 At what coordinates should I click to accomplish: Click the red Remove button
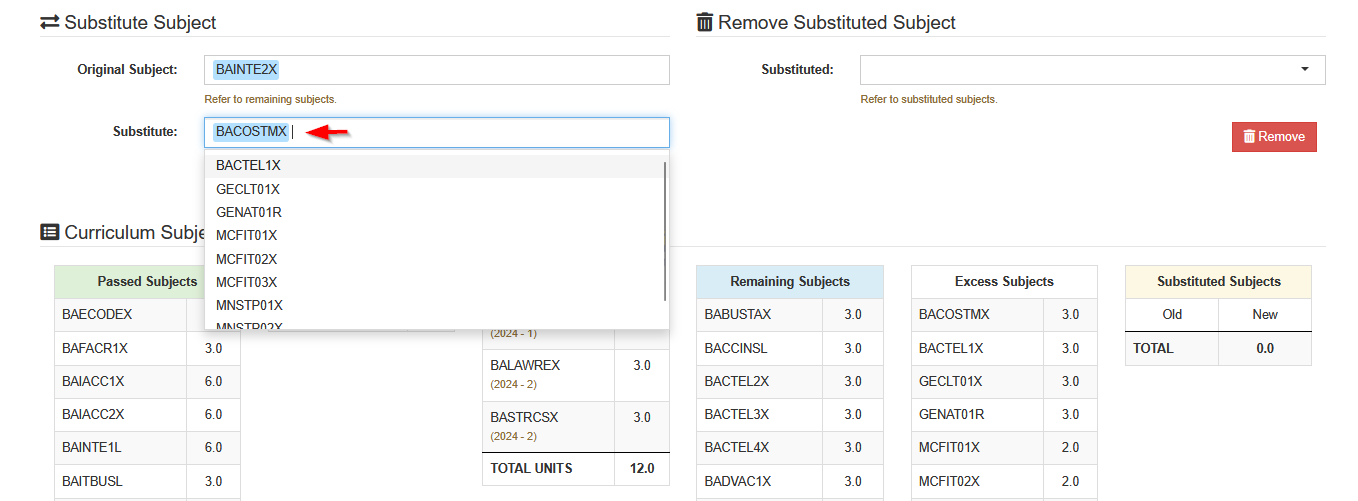[1274, 137]
